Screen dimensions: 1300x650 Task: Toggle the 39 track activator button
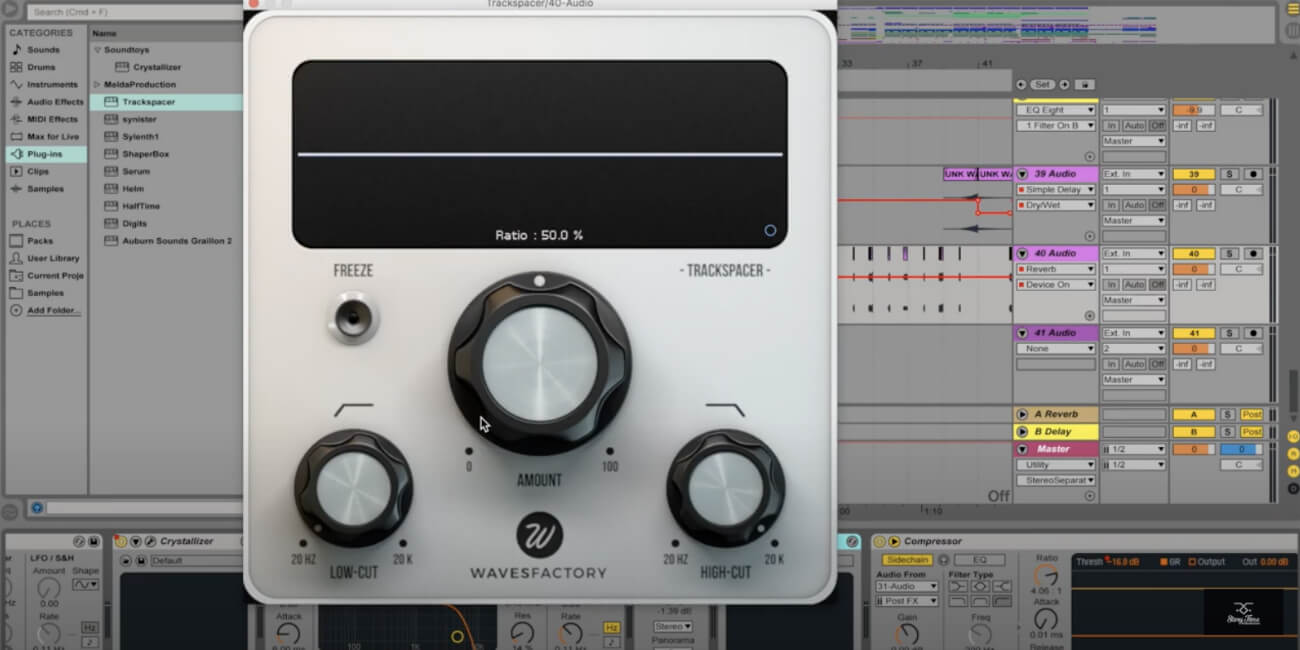click(x=1194, y=174)
